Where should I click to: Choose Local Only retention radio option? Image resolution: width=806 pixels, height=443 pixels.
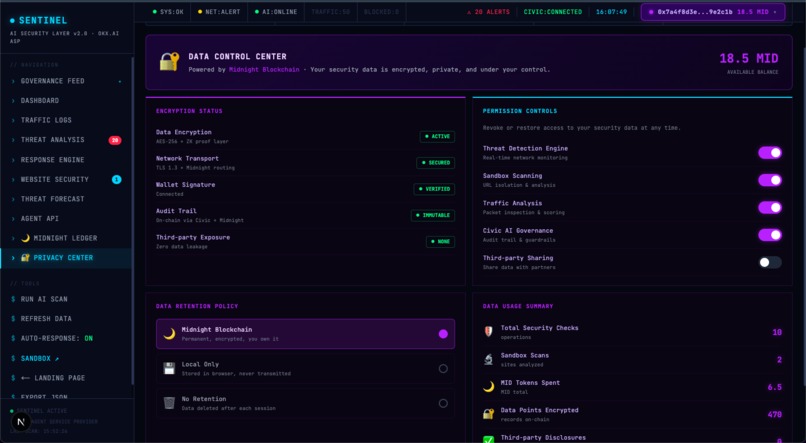pyautogui.click(x=443, y=368)
